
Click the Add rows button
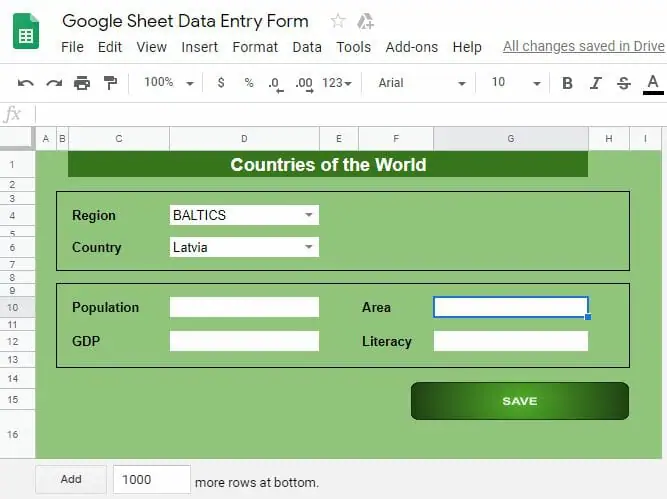click(71, 479)
